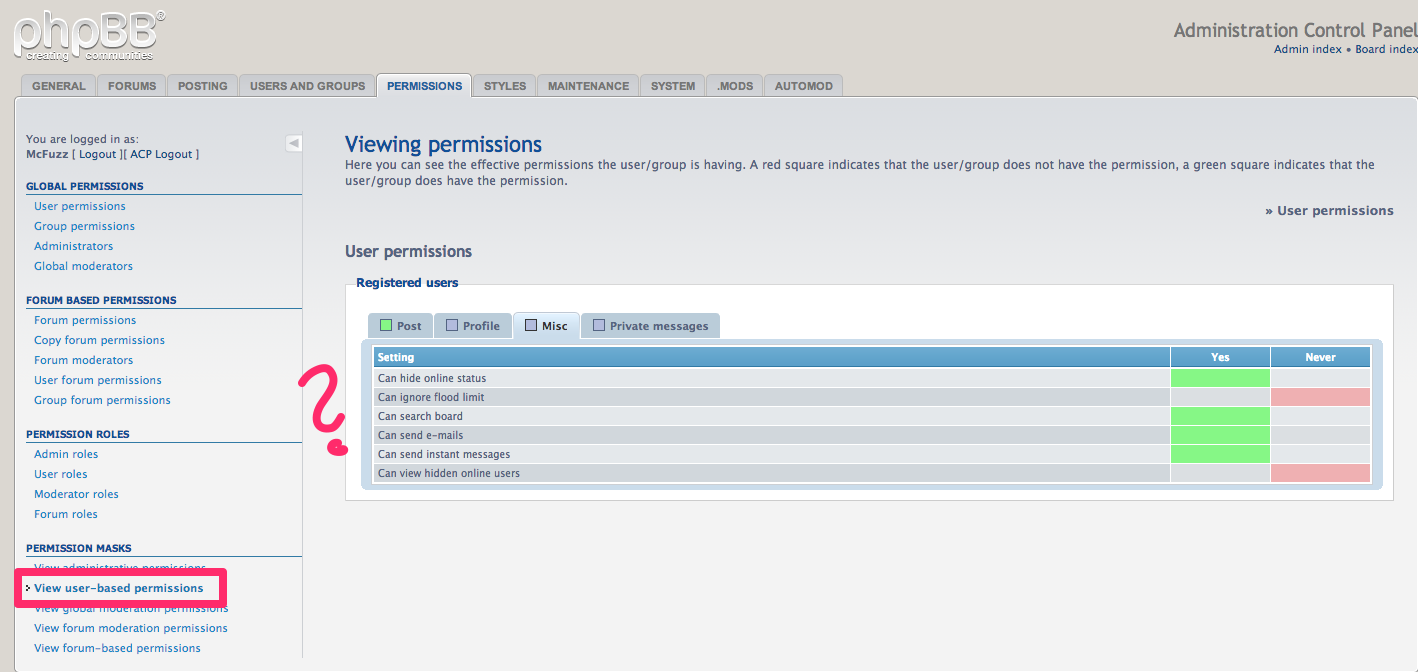Click the phpBB logo
Viewport: 1418px width, 672px height.
(x=88, y=35)
